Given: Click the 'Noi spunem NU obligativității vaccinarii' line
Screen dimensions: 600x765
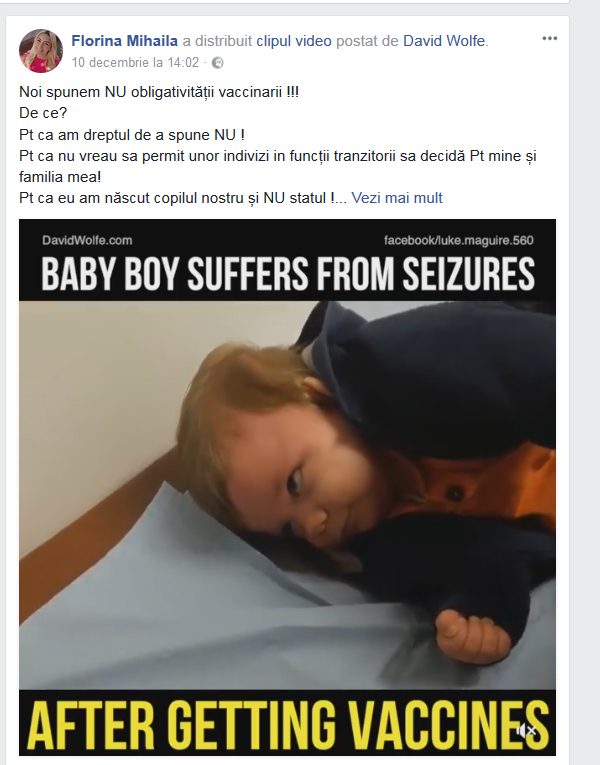Looking at the screenshot, I should [159, 92].
